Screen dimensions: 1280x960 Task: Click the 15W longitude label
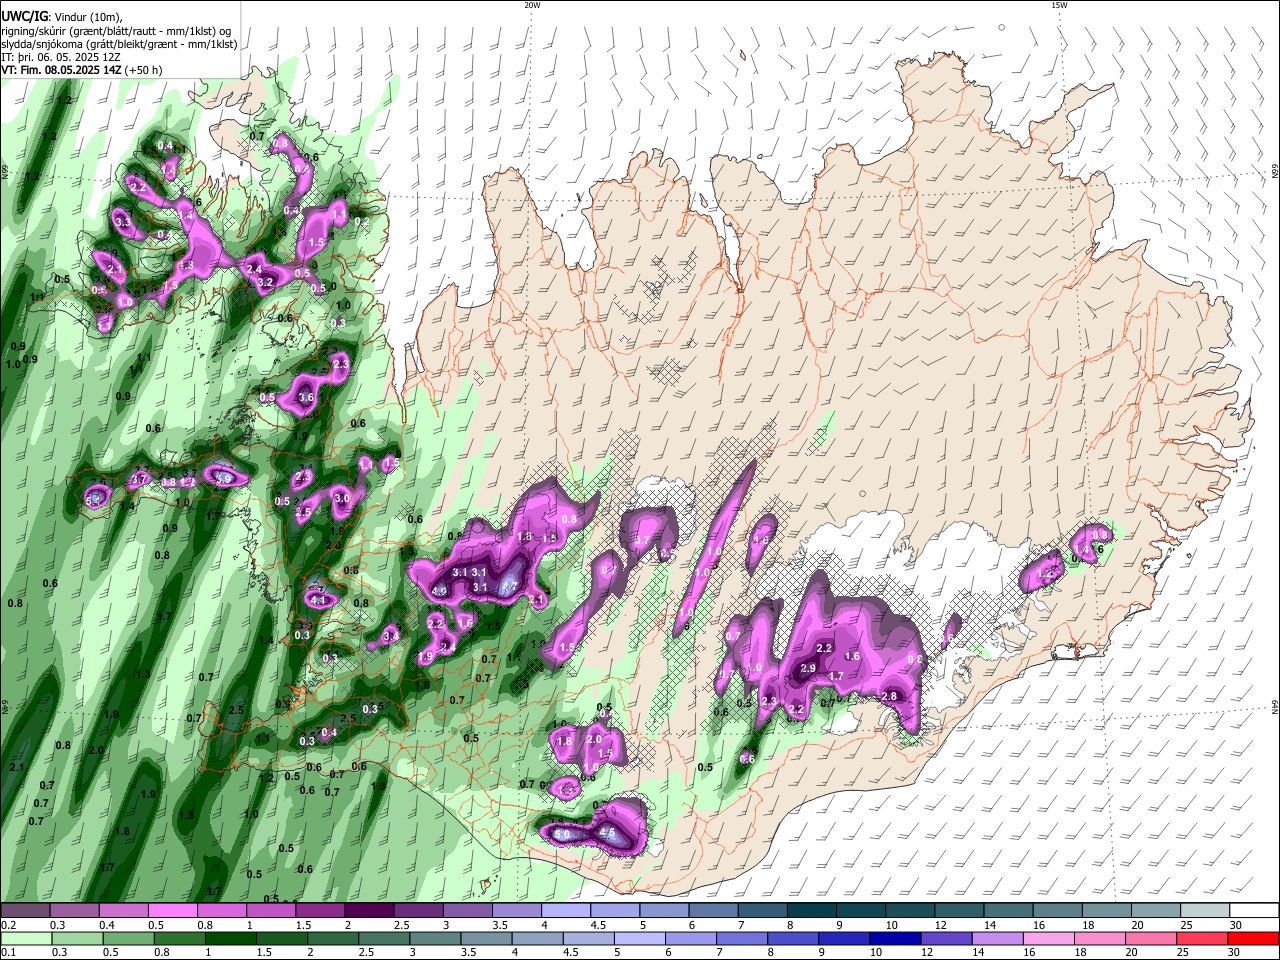(1059, 5)
